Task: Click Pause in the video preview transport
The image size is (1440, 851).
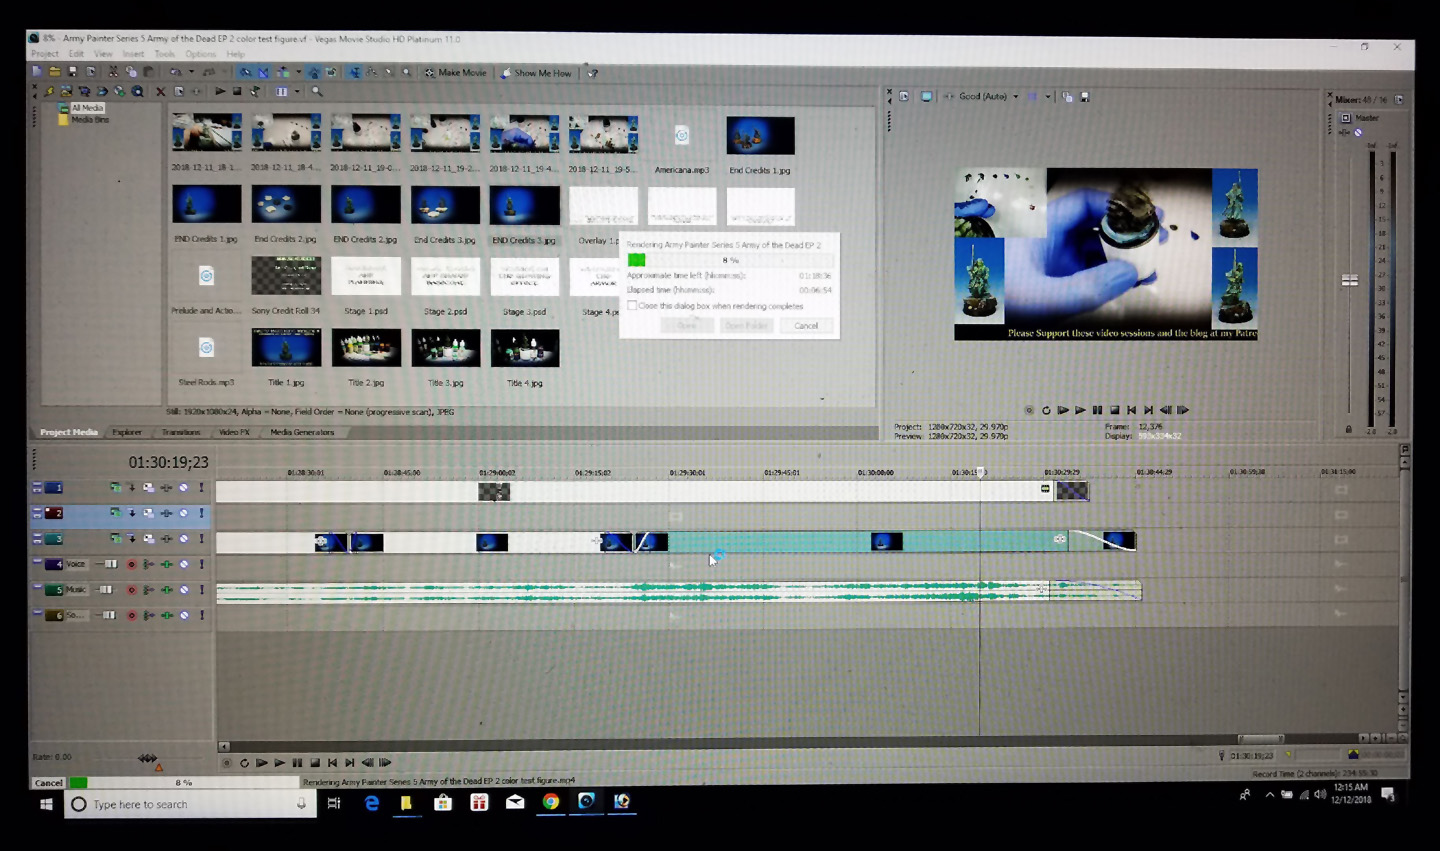Action: pos(1097,410)
